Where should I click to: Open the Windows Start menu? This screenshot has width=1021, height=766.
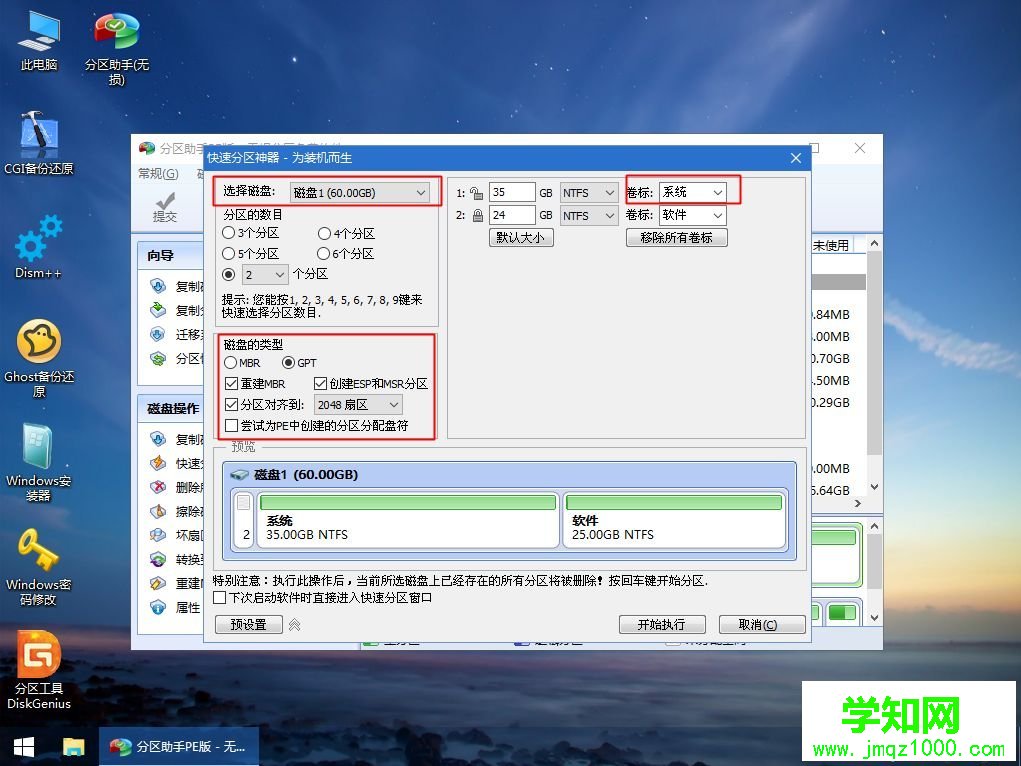click(x=22, y=747)
